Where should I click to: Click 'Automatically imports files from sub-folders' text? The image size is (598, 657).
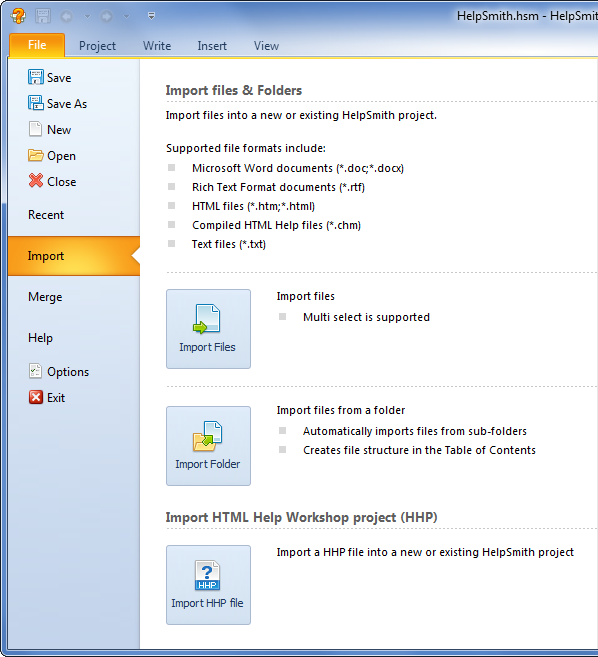click(x=415, y=431)
